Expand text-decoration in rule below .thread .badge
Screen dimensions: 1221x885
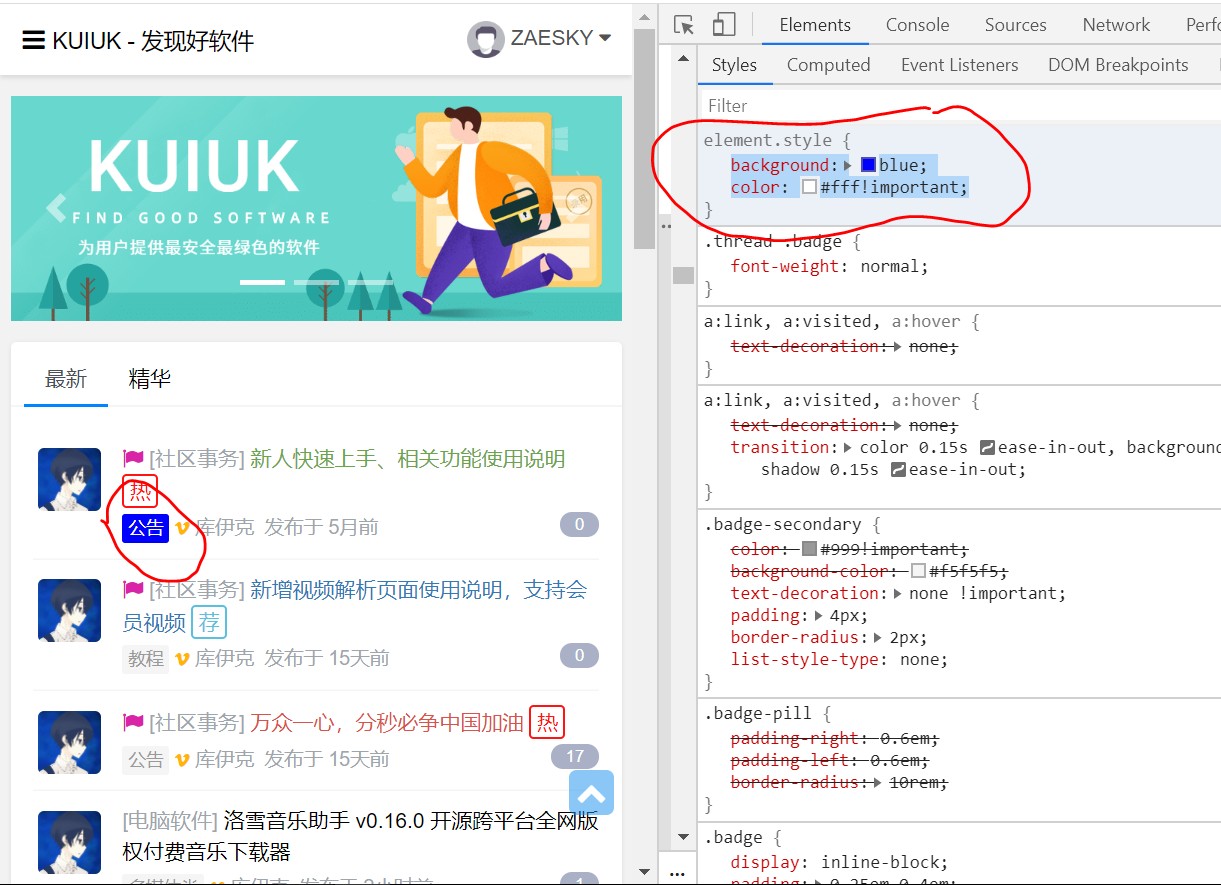click(897, 346)
